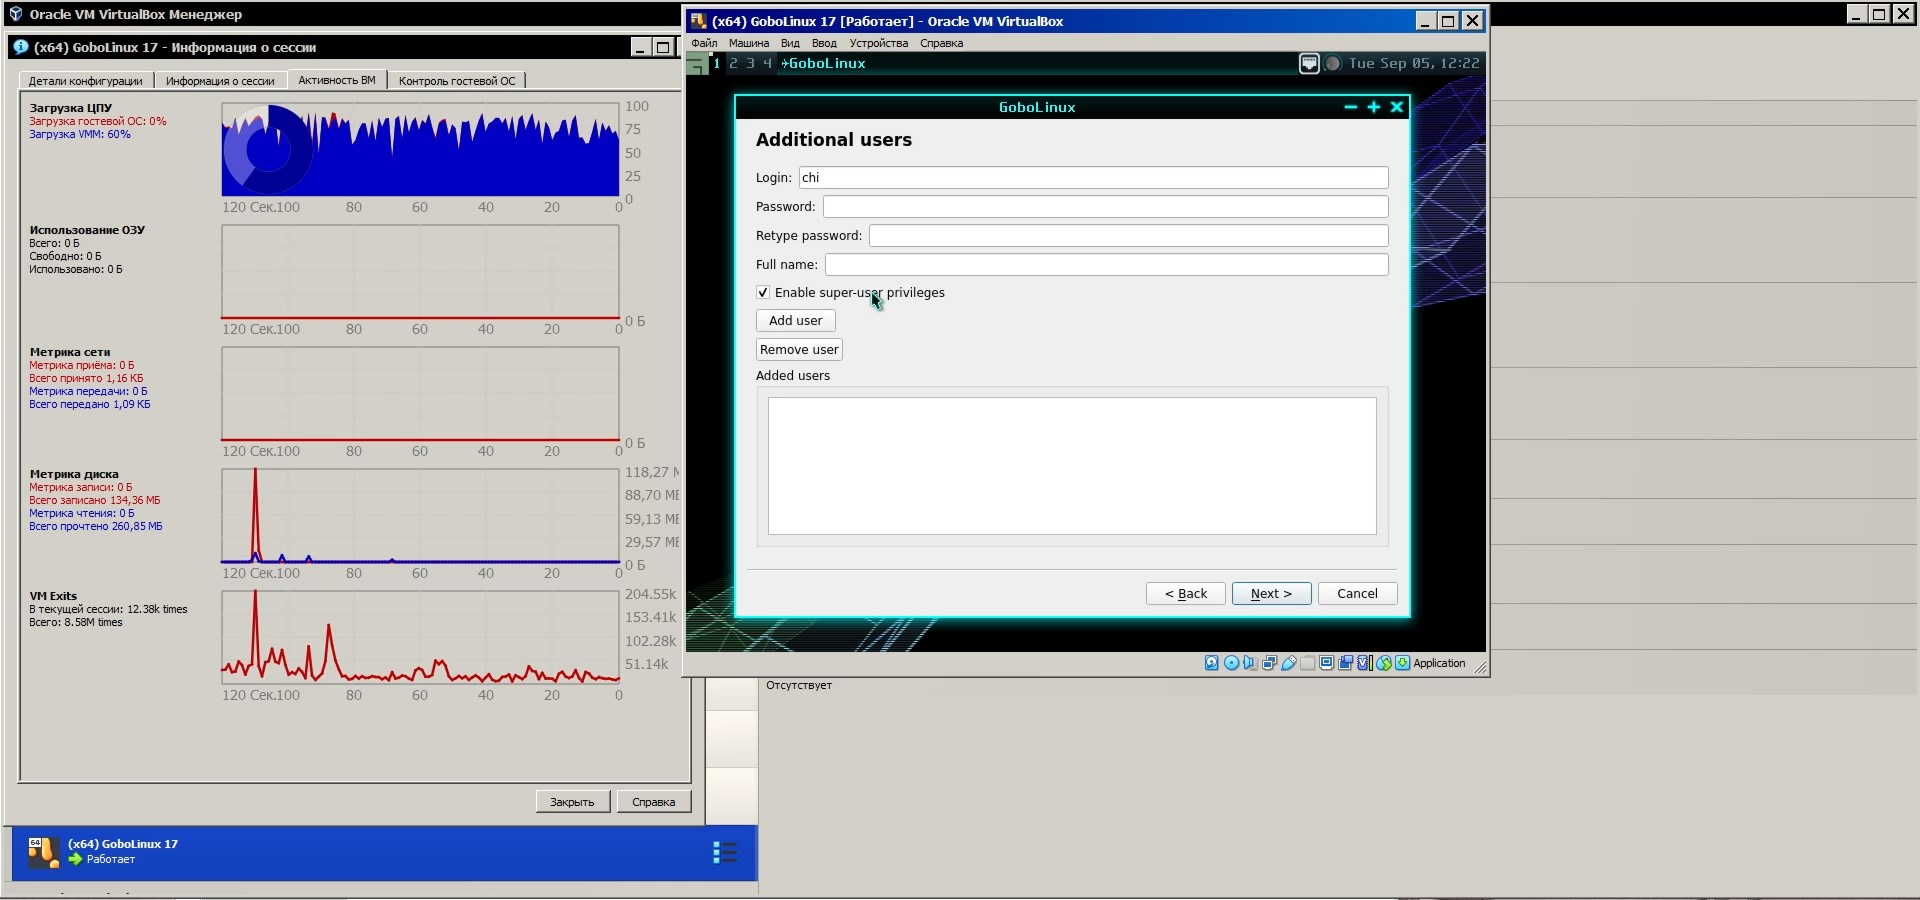Click the hard disk activity icon in VM status bar

pos(1211,663)
